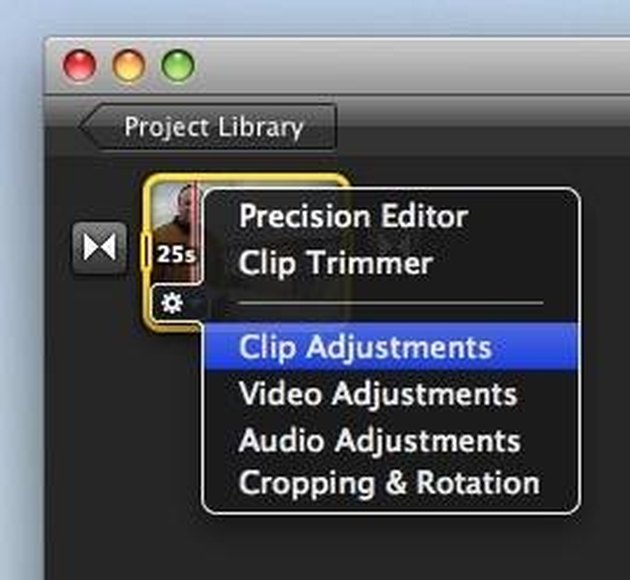
Task: Click the red close window button
Action: click(80, 66)
